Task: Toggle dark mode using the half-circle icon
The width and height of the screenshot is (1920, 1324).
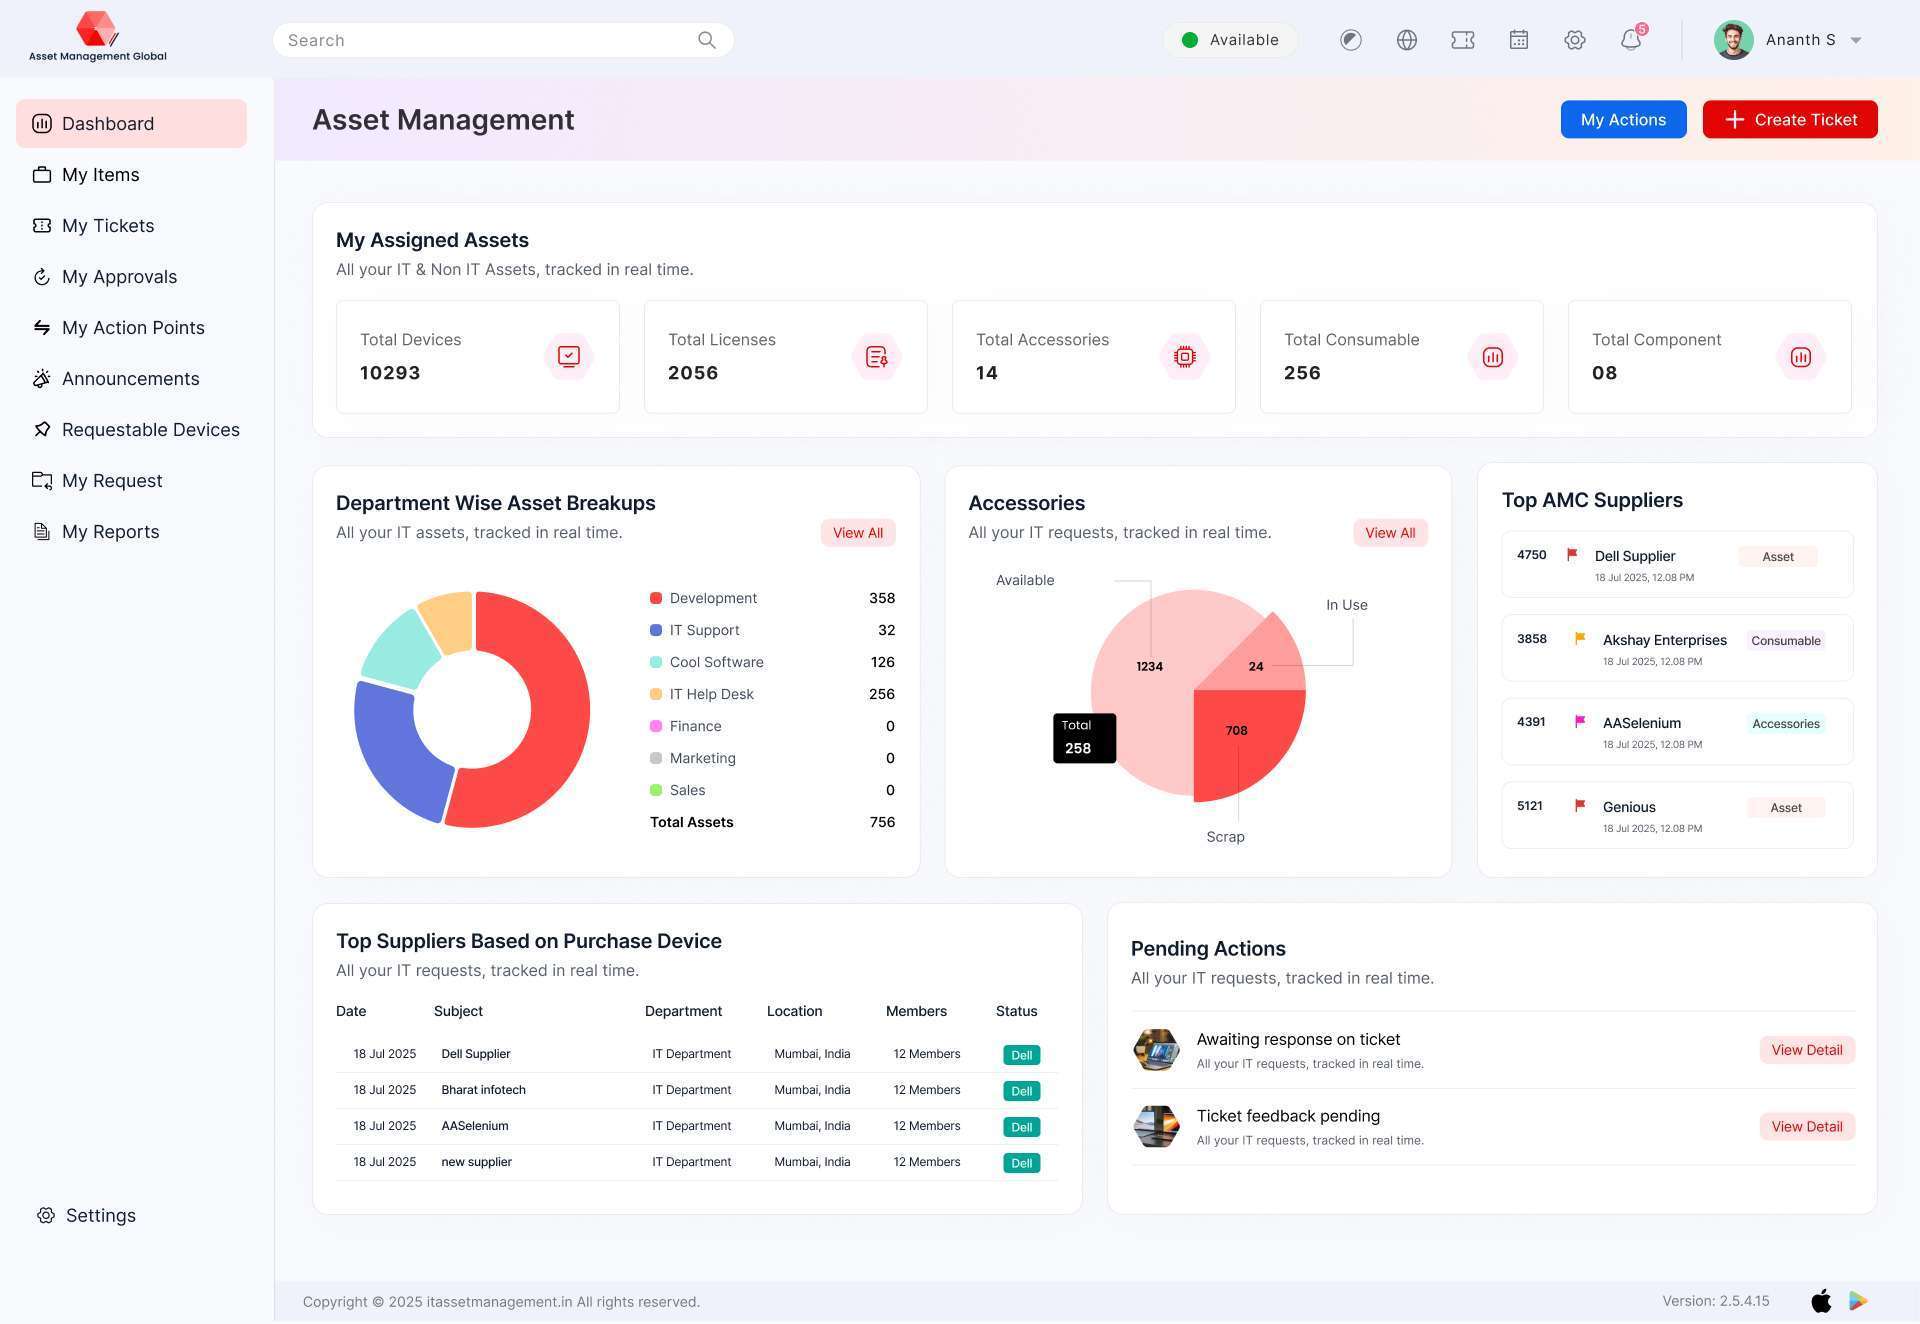Action: tap(1350, 40)
